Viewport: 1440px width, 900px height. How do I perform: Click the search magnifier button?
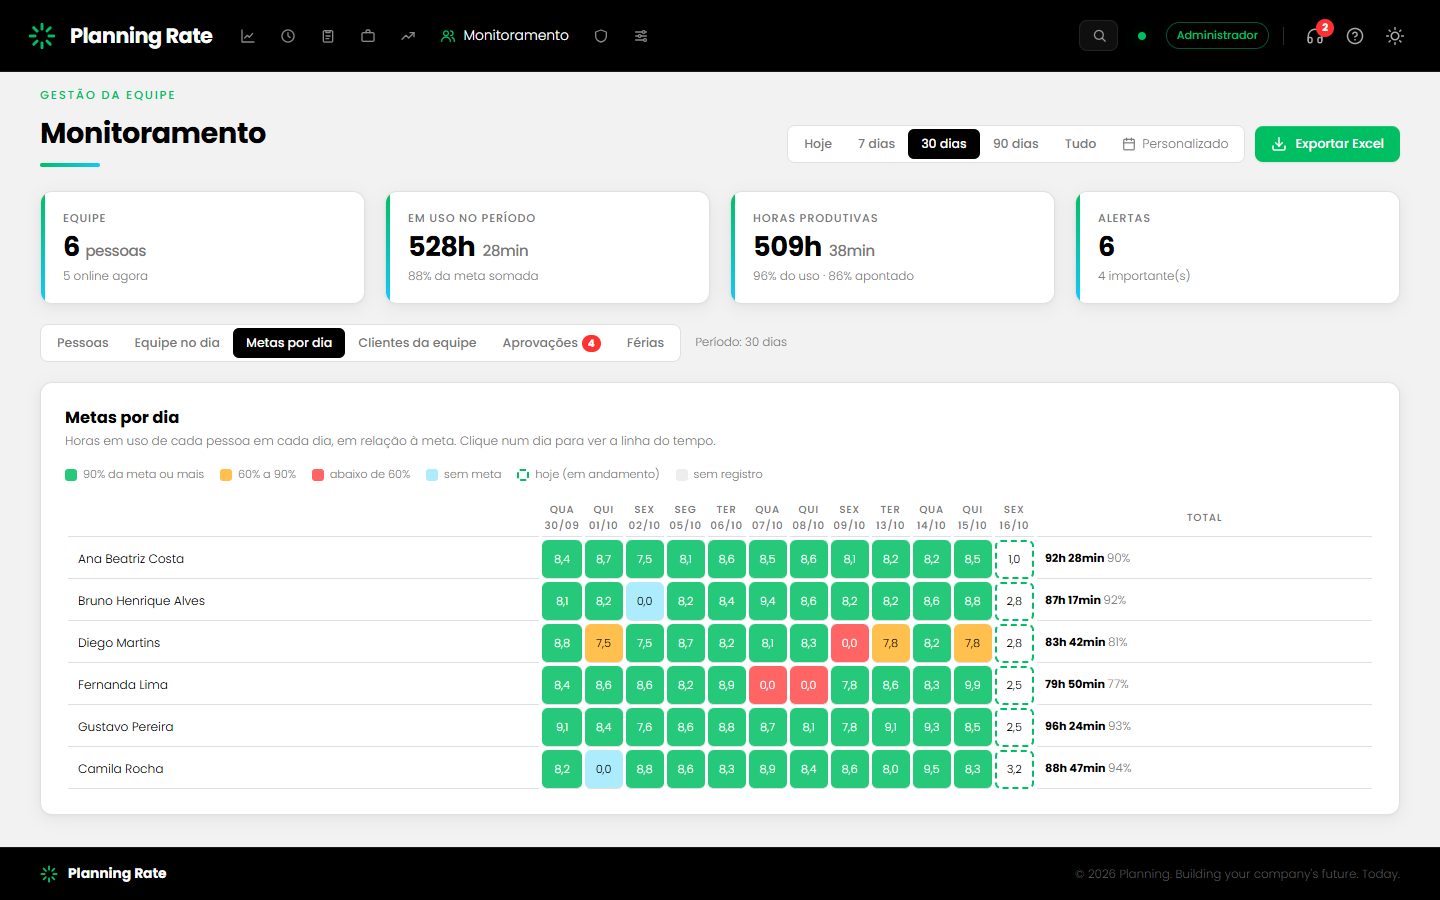tap(1099, 36)
